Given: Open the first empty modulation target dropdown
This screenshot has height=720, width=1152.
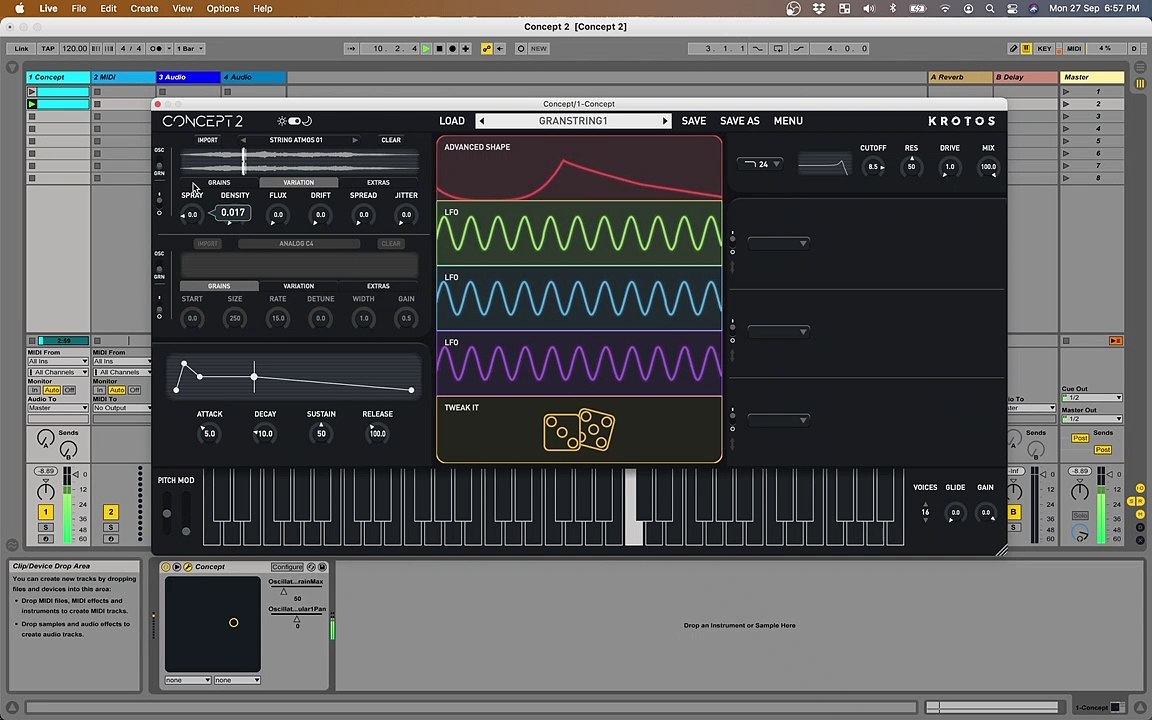Looking at the screenshot, I should [x=779, y=243].
